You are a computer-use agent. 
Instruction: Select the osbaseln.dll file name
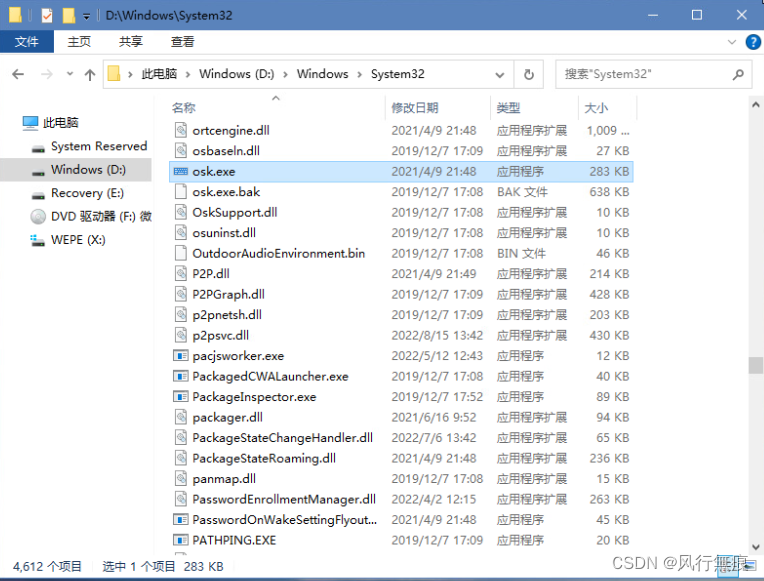click(226, 151)
